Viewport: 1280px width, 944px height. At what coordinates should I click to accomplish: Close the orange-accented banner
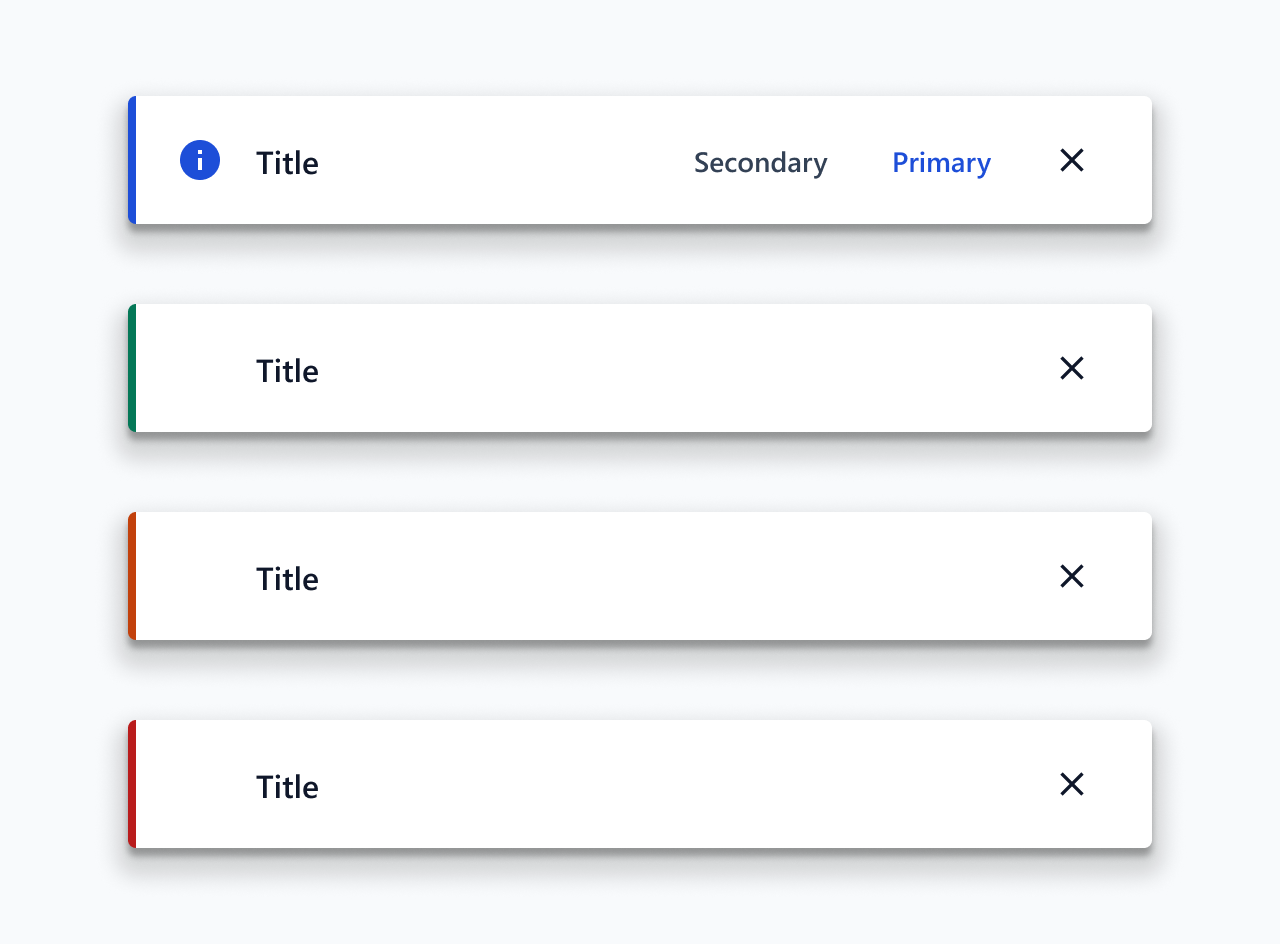coord(1072,576)
